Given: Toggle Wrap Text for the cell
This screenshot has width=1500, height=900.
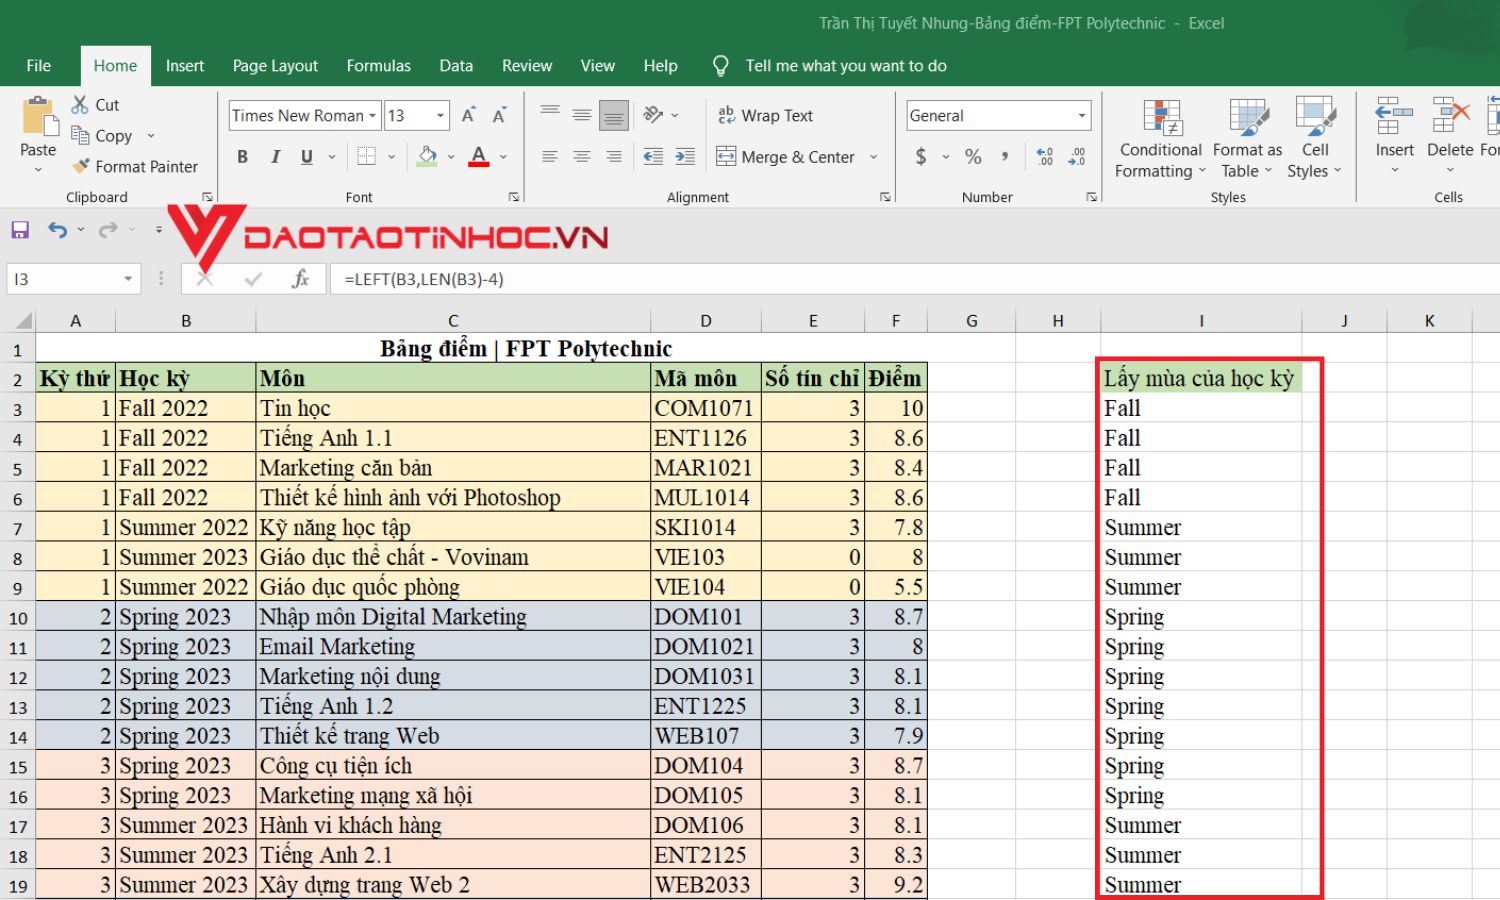Looking at the screenshot, I should [x=766, y=115].
